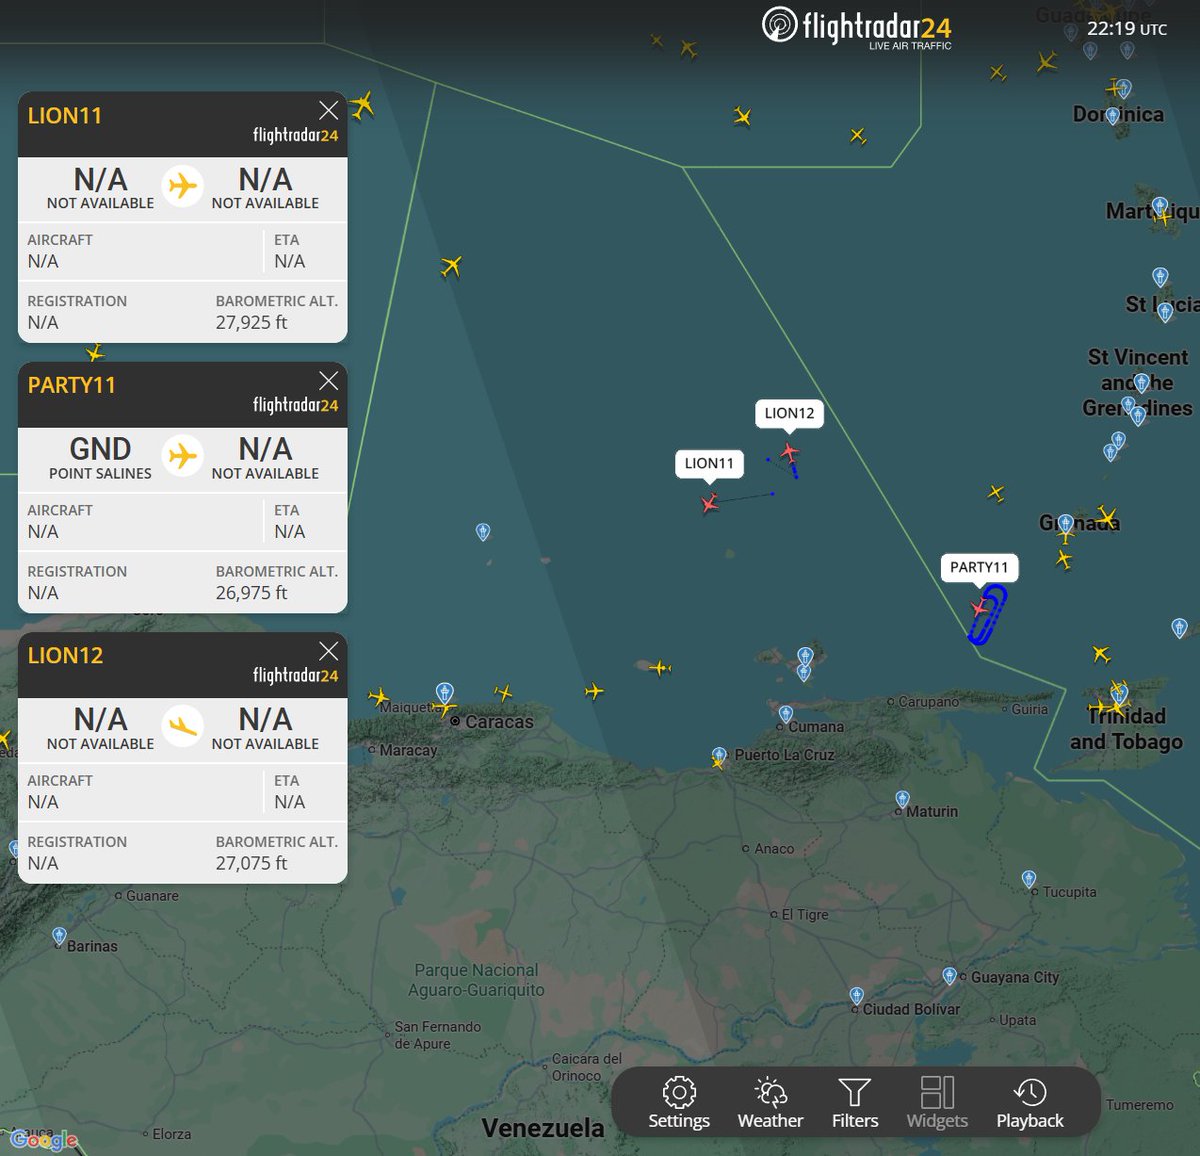Open the Playback history button

1030,1103
